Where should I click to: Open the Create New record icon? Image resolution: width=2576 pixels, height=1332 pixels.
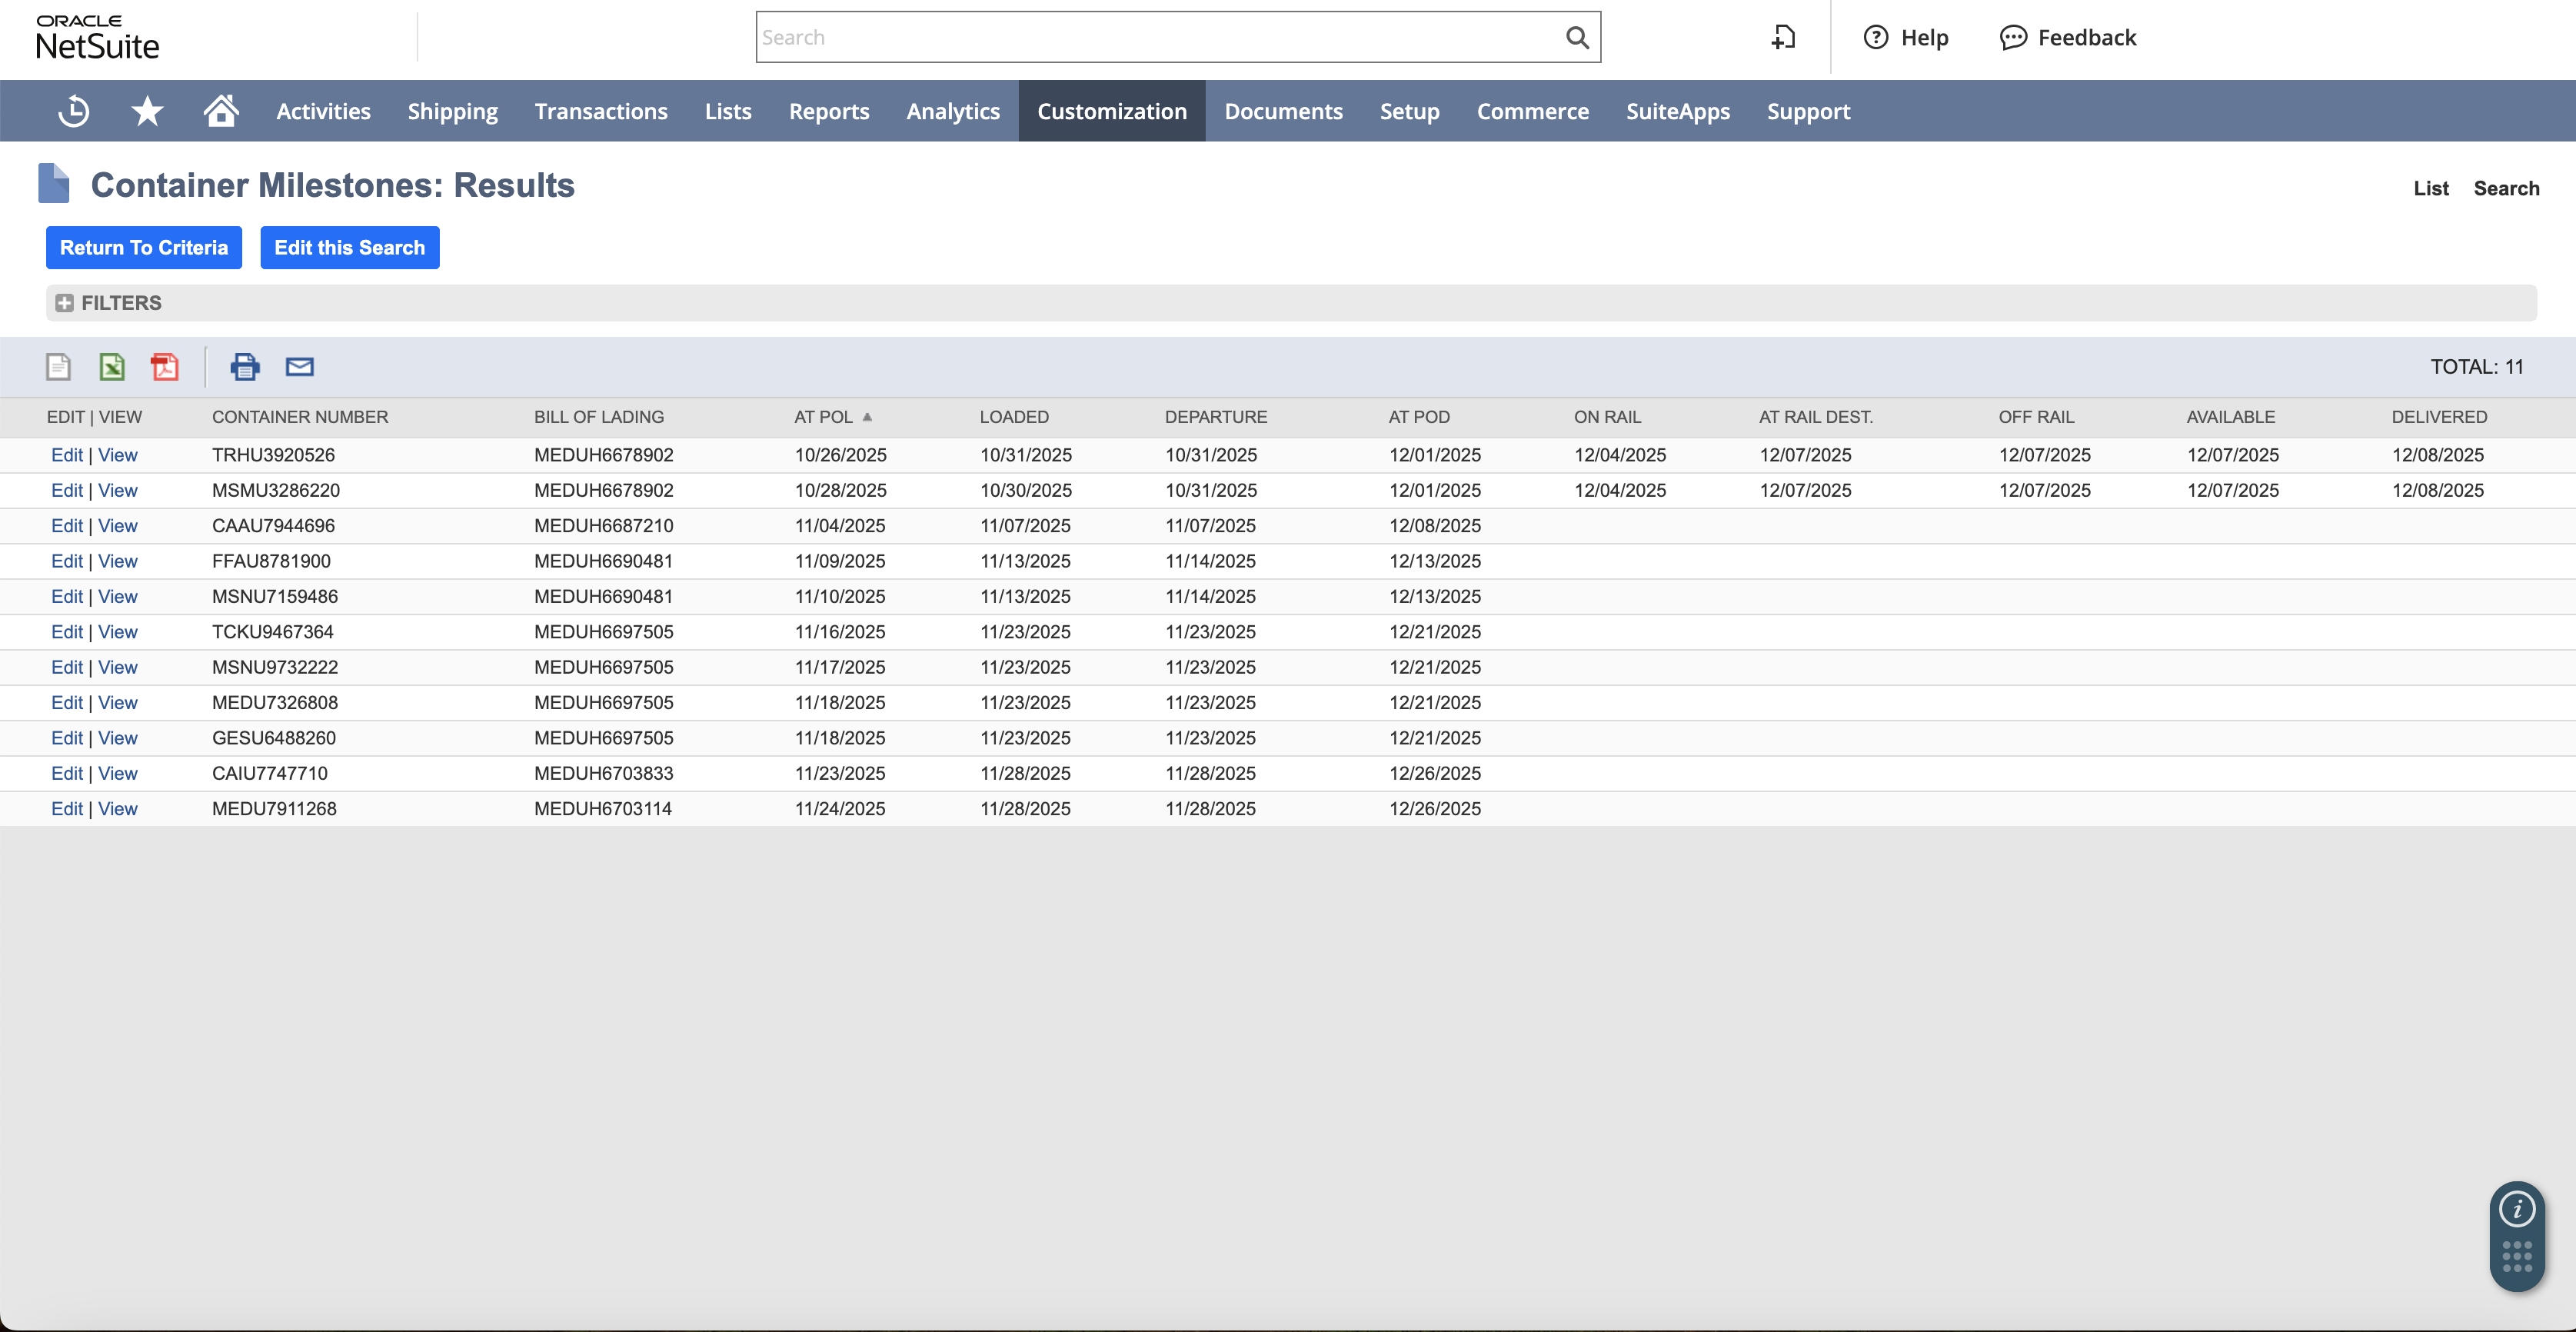pos(1784,37)
